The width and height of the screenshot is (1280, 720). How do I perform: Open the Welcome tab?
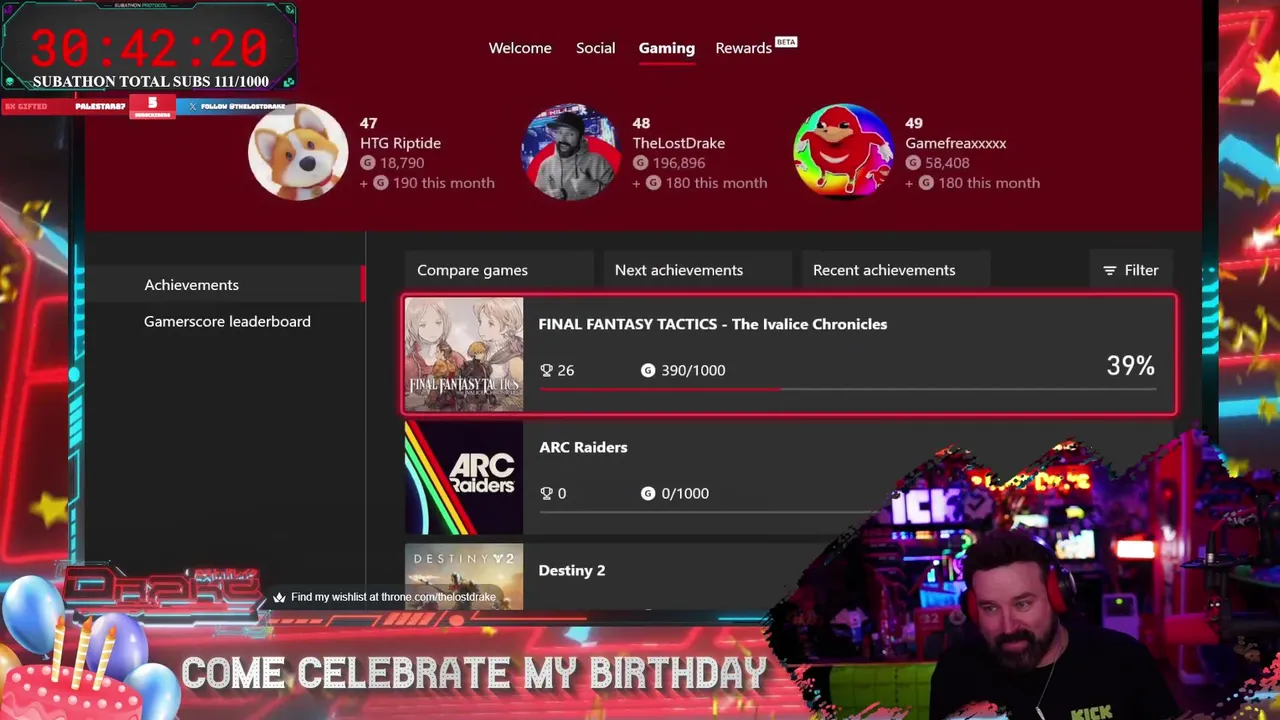pyautogui.click(x=520, y=48)
